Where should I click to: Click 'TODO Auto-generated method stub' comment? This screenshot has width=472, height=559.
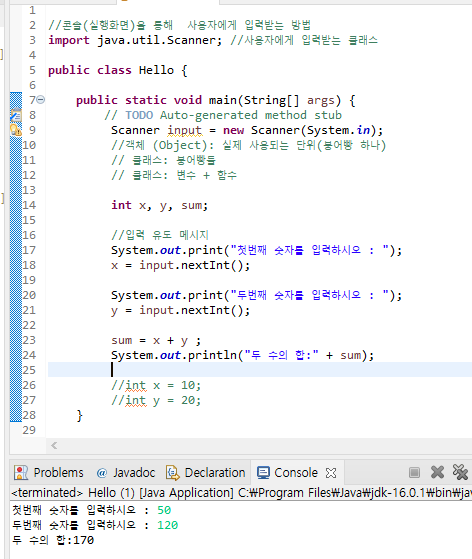pos(233,116)
